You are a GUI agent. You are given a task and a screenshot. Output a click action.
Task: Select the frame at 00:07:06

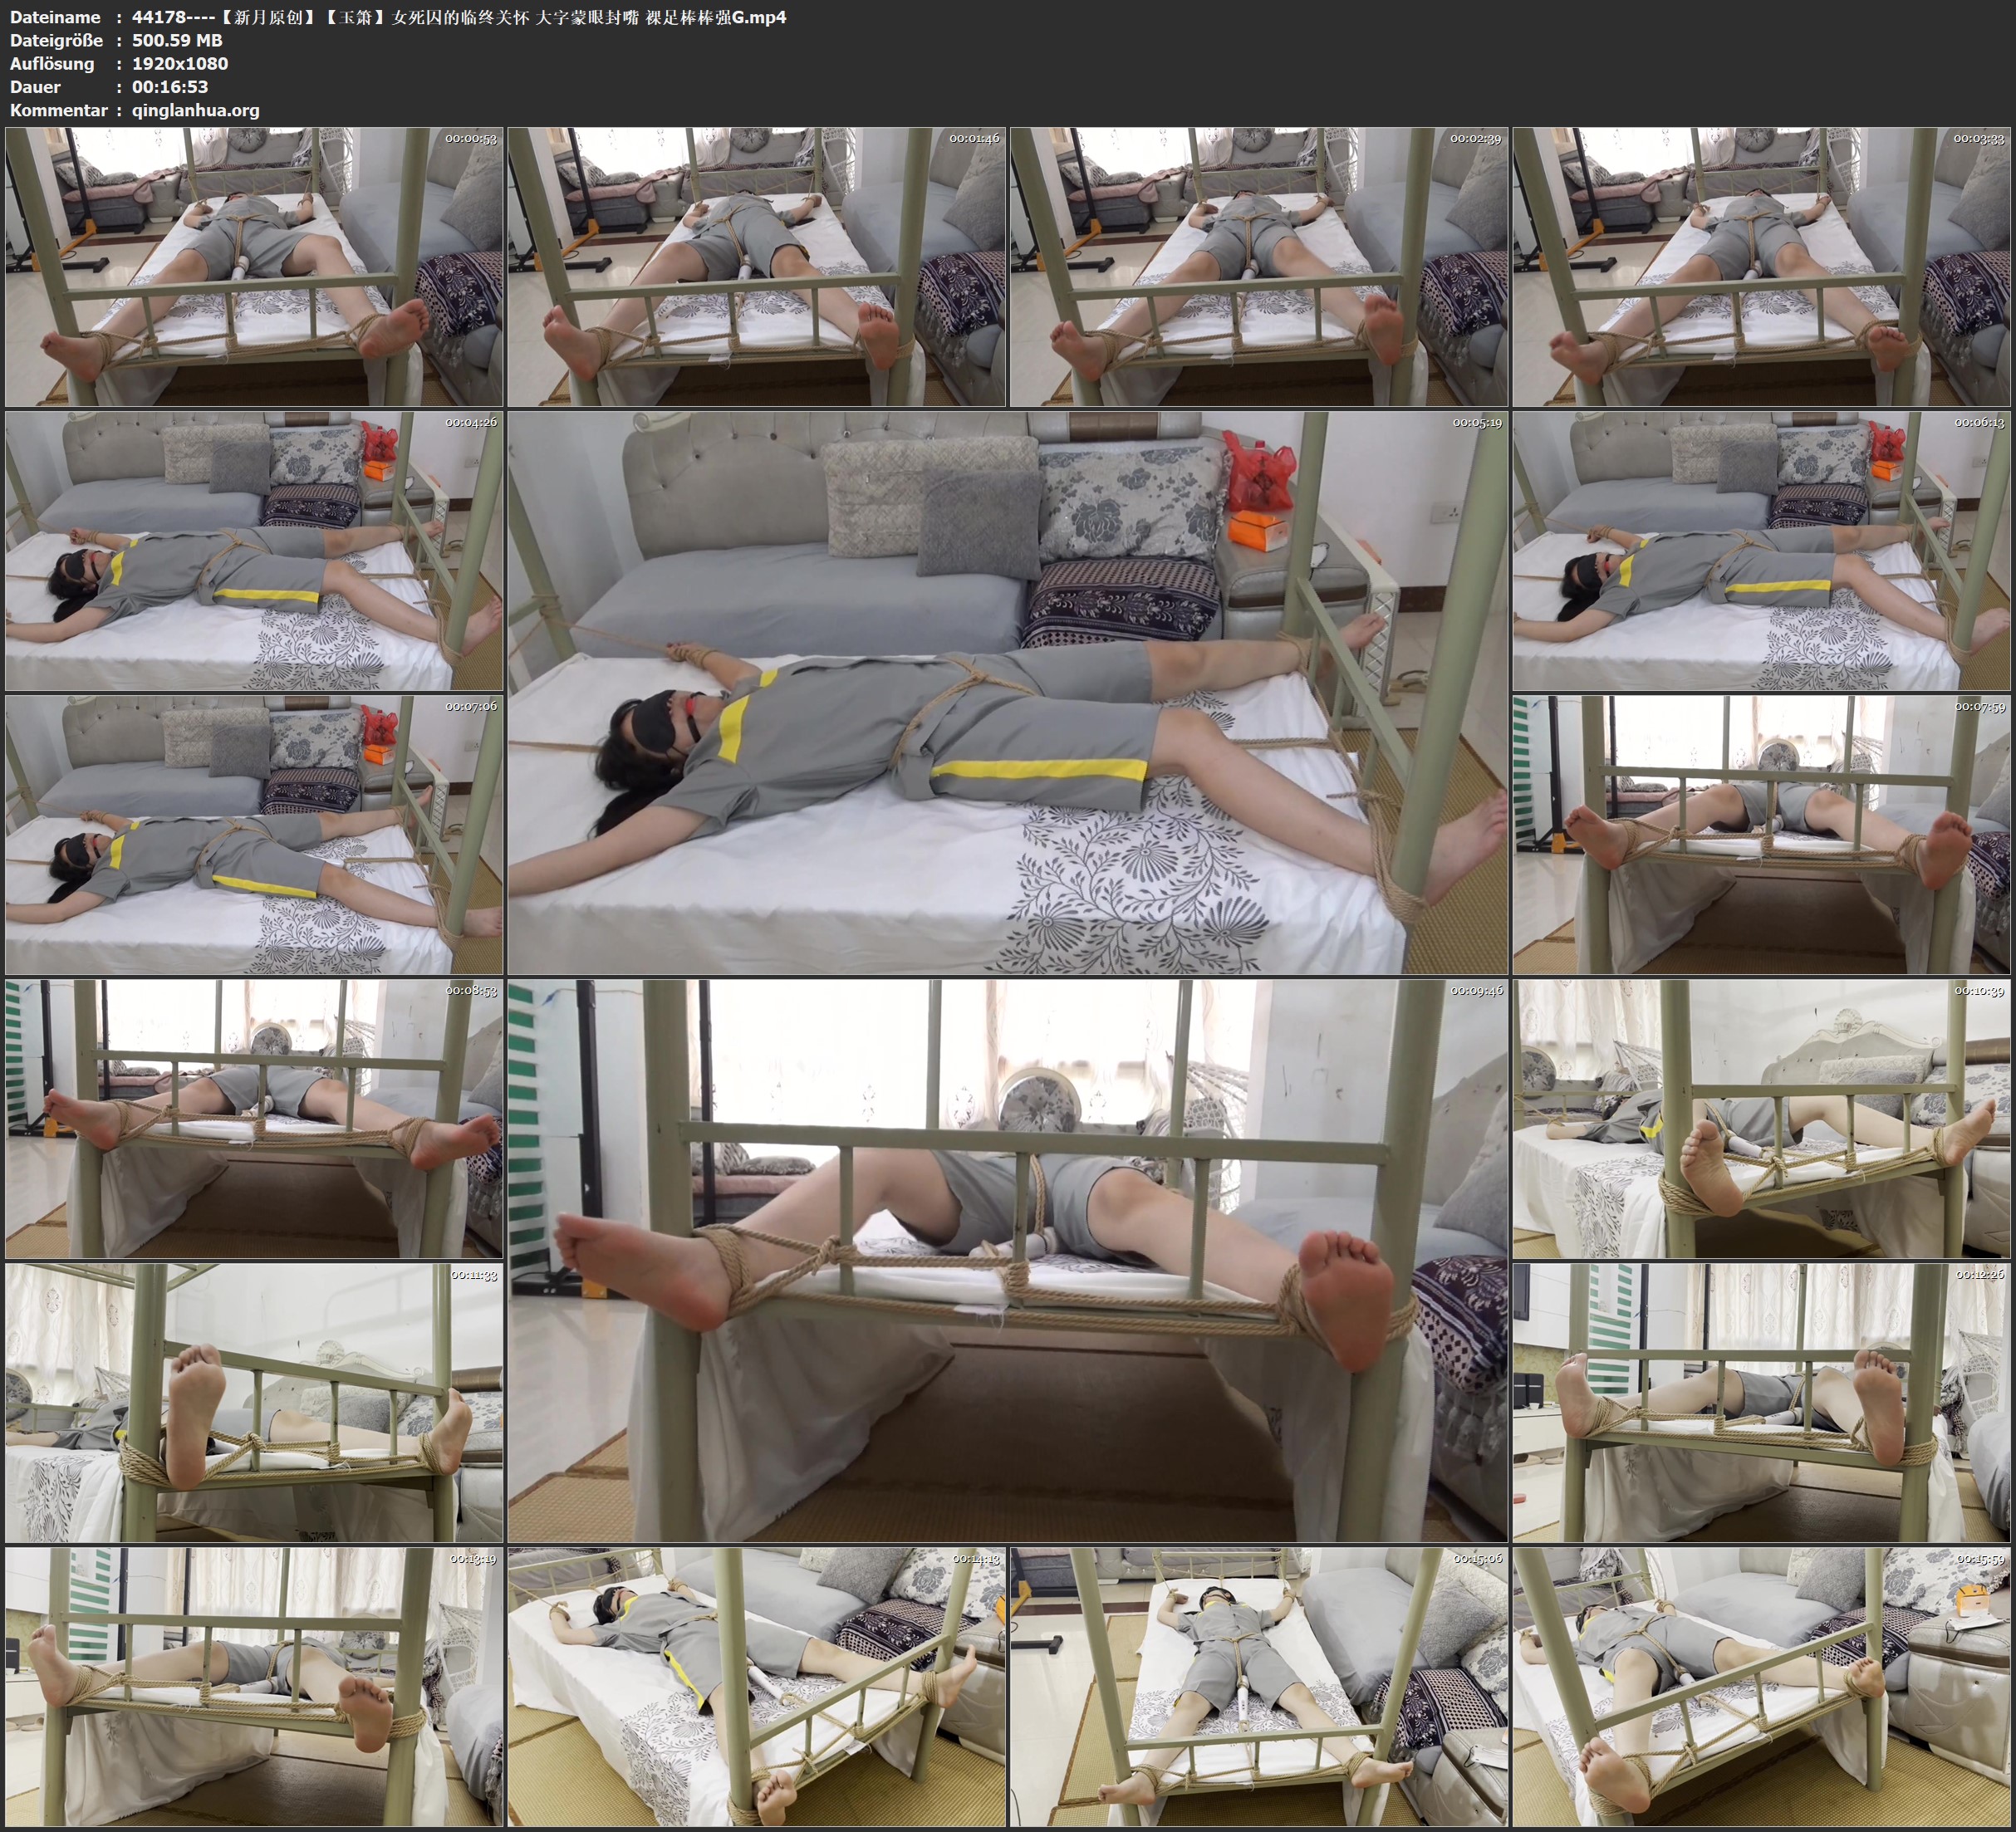[254, 835]
